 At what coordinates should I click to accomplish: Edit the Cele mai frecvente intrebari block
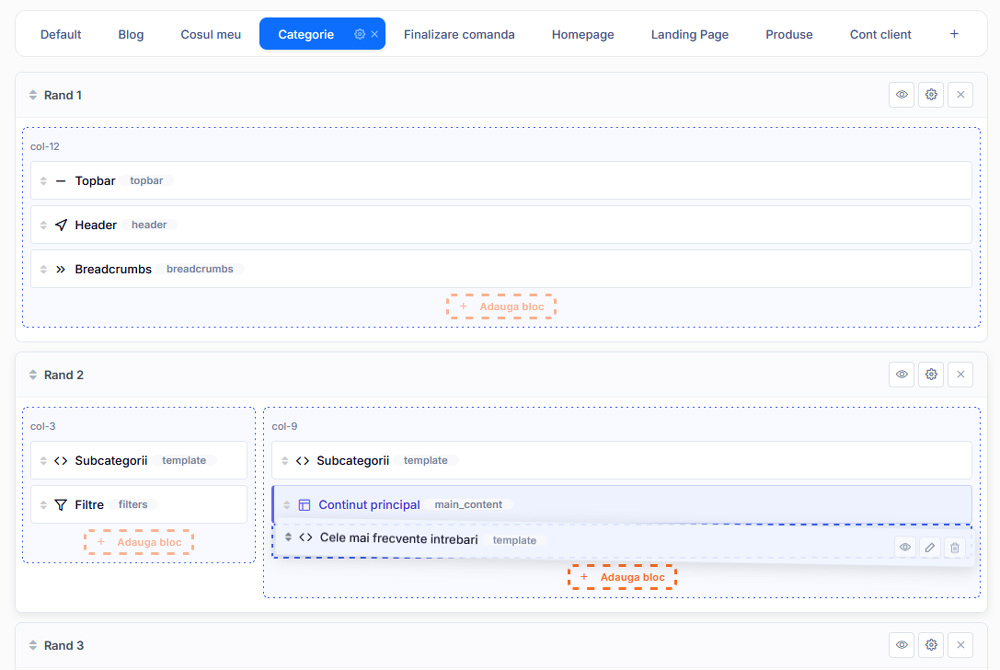pos(930,547)
